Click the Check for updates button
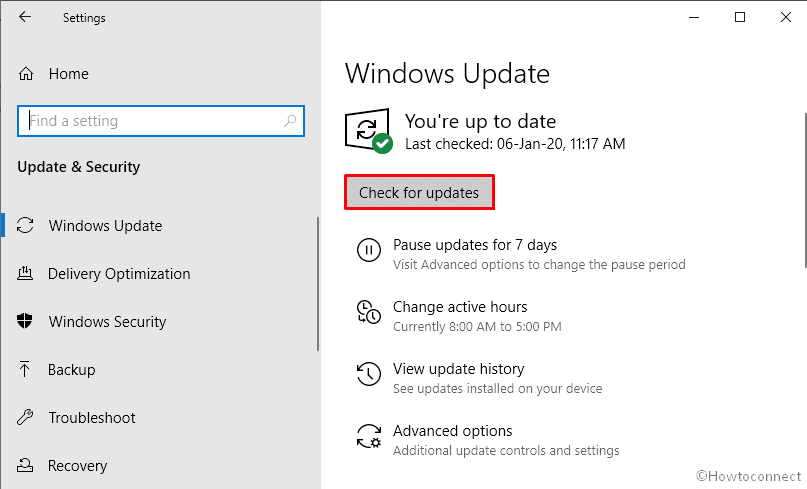Screen dimensions: 807x489 [x=419, y=193]
